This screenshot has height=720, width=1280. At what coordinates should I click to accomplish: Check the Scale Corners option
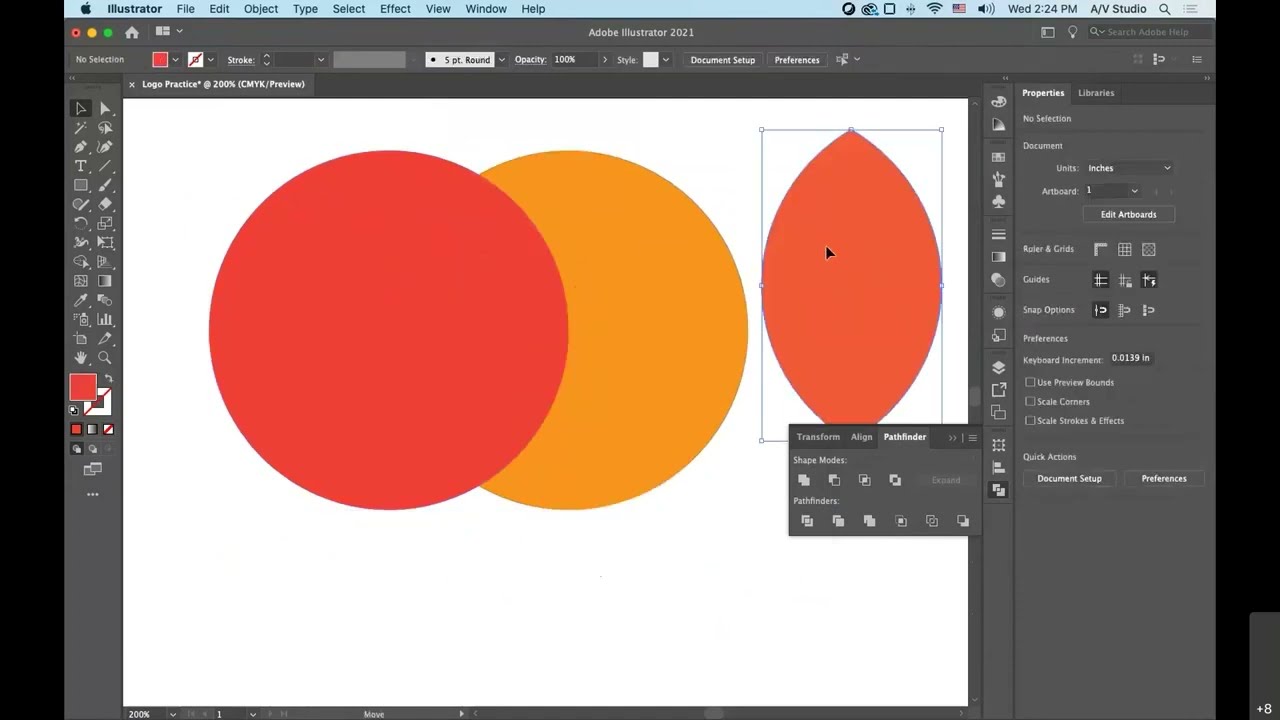click(1031, 401)
